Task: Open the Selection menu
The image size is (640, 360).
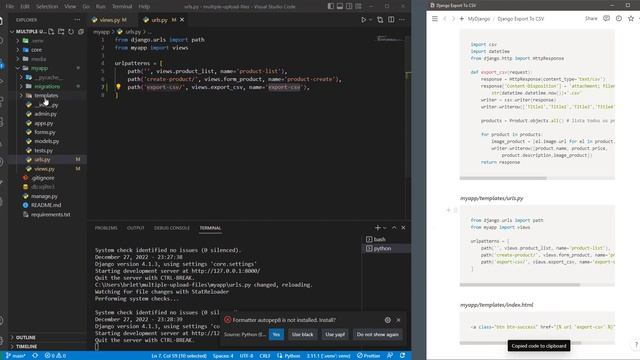Action: click(x=47, y=7)
